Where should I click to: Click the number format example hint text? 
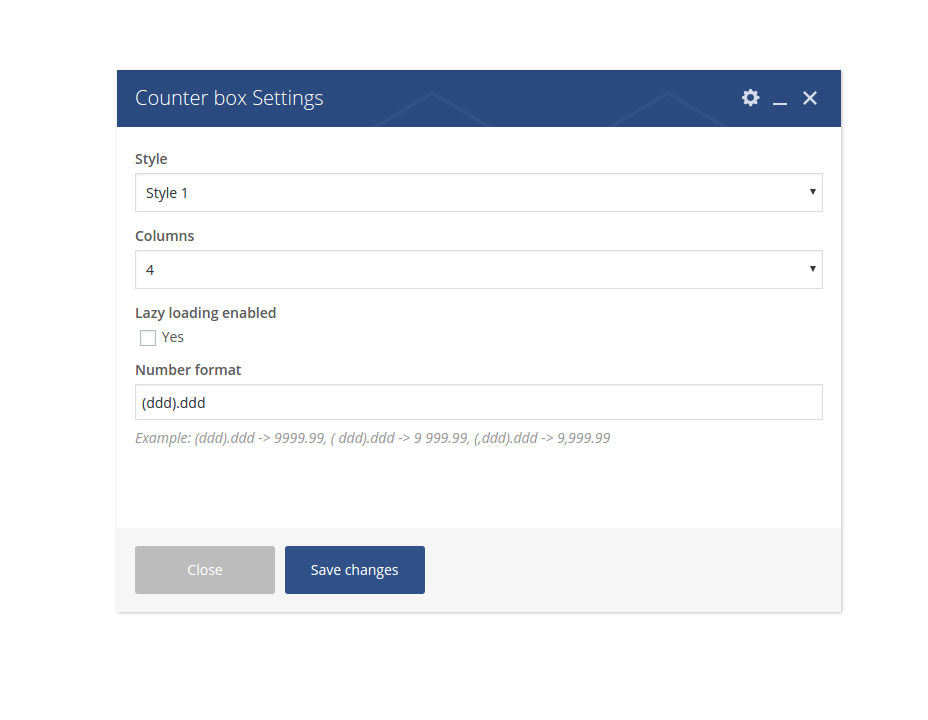[x=372, y=438]
